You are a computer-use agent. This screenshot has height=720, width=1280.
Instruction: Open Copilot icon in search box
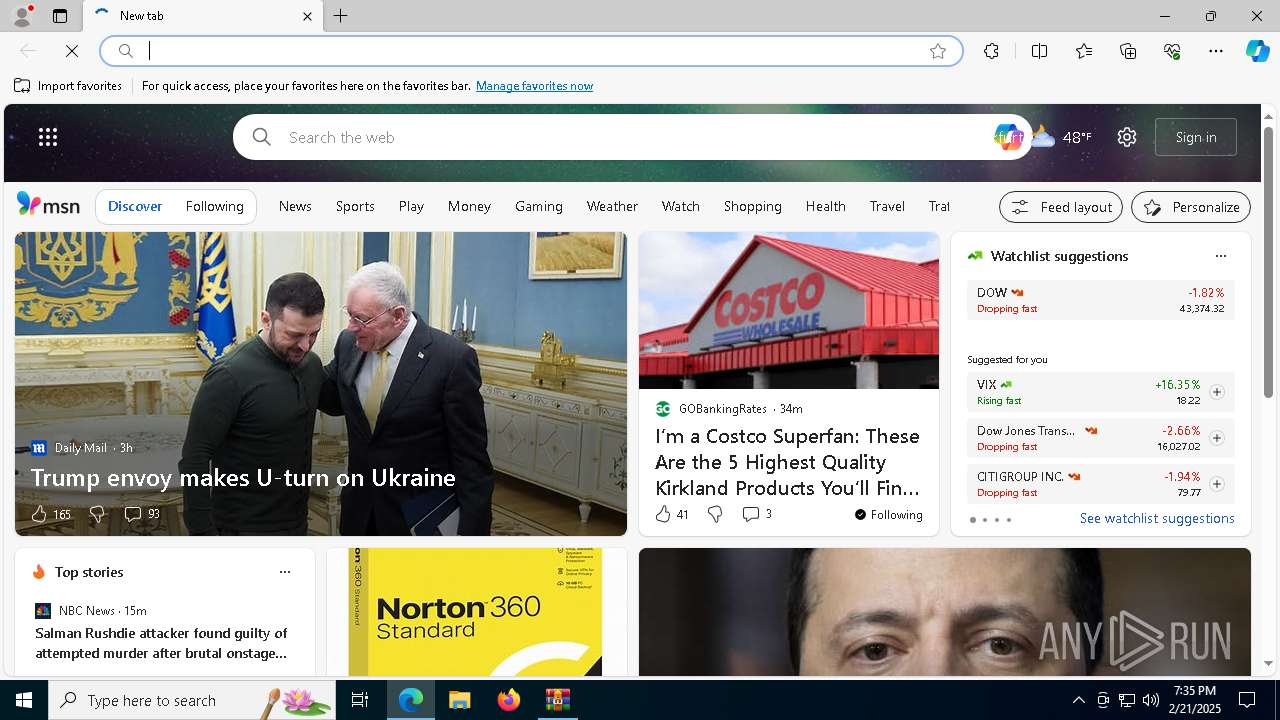point(1007,137)
